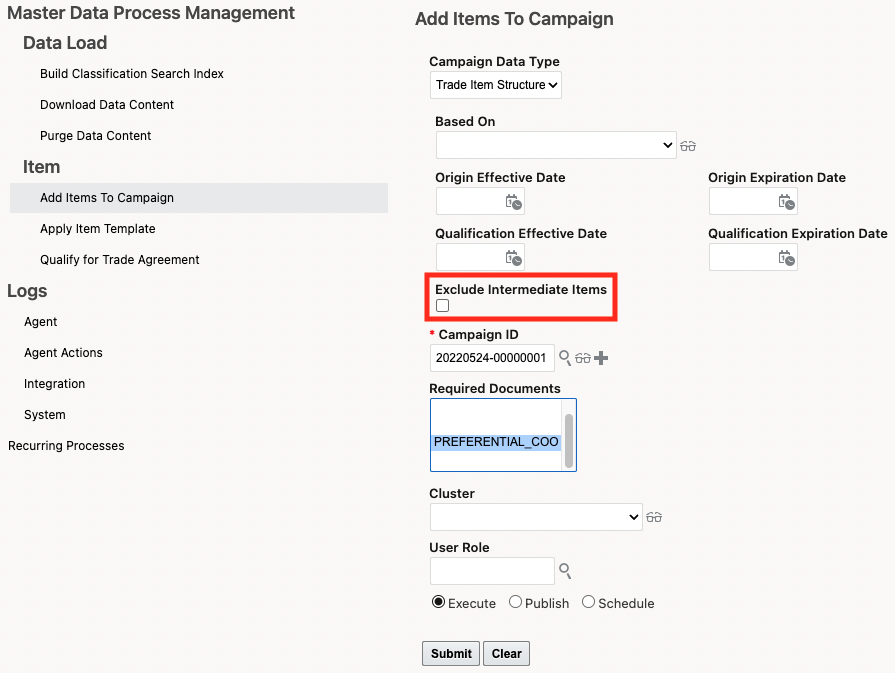Viewport: 895px width, 673px height.
Task: Select the Publish radio button
Action: point(516,602)
